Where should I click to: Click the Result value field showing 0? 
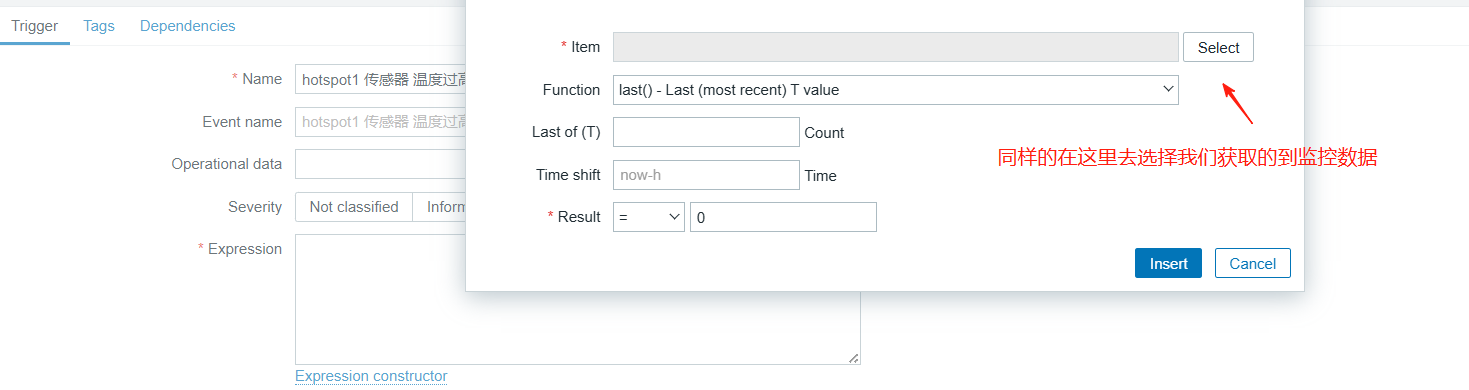coord(783,217)
